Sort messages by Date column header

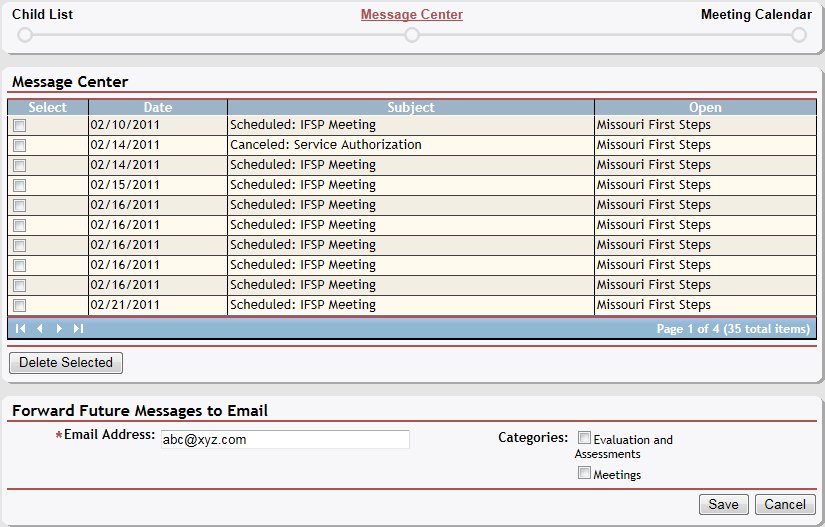coord(158,107)
